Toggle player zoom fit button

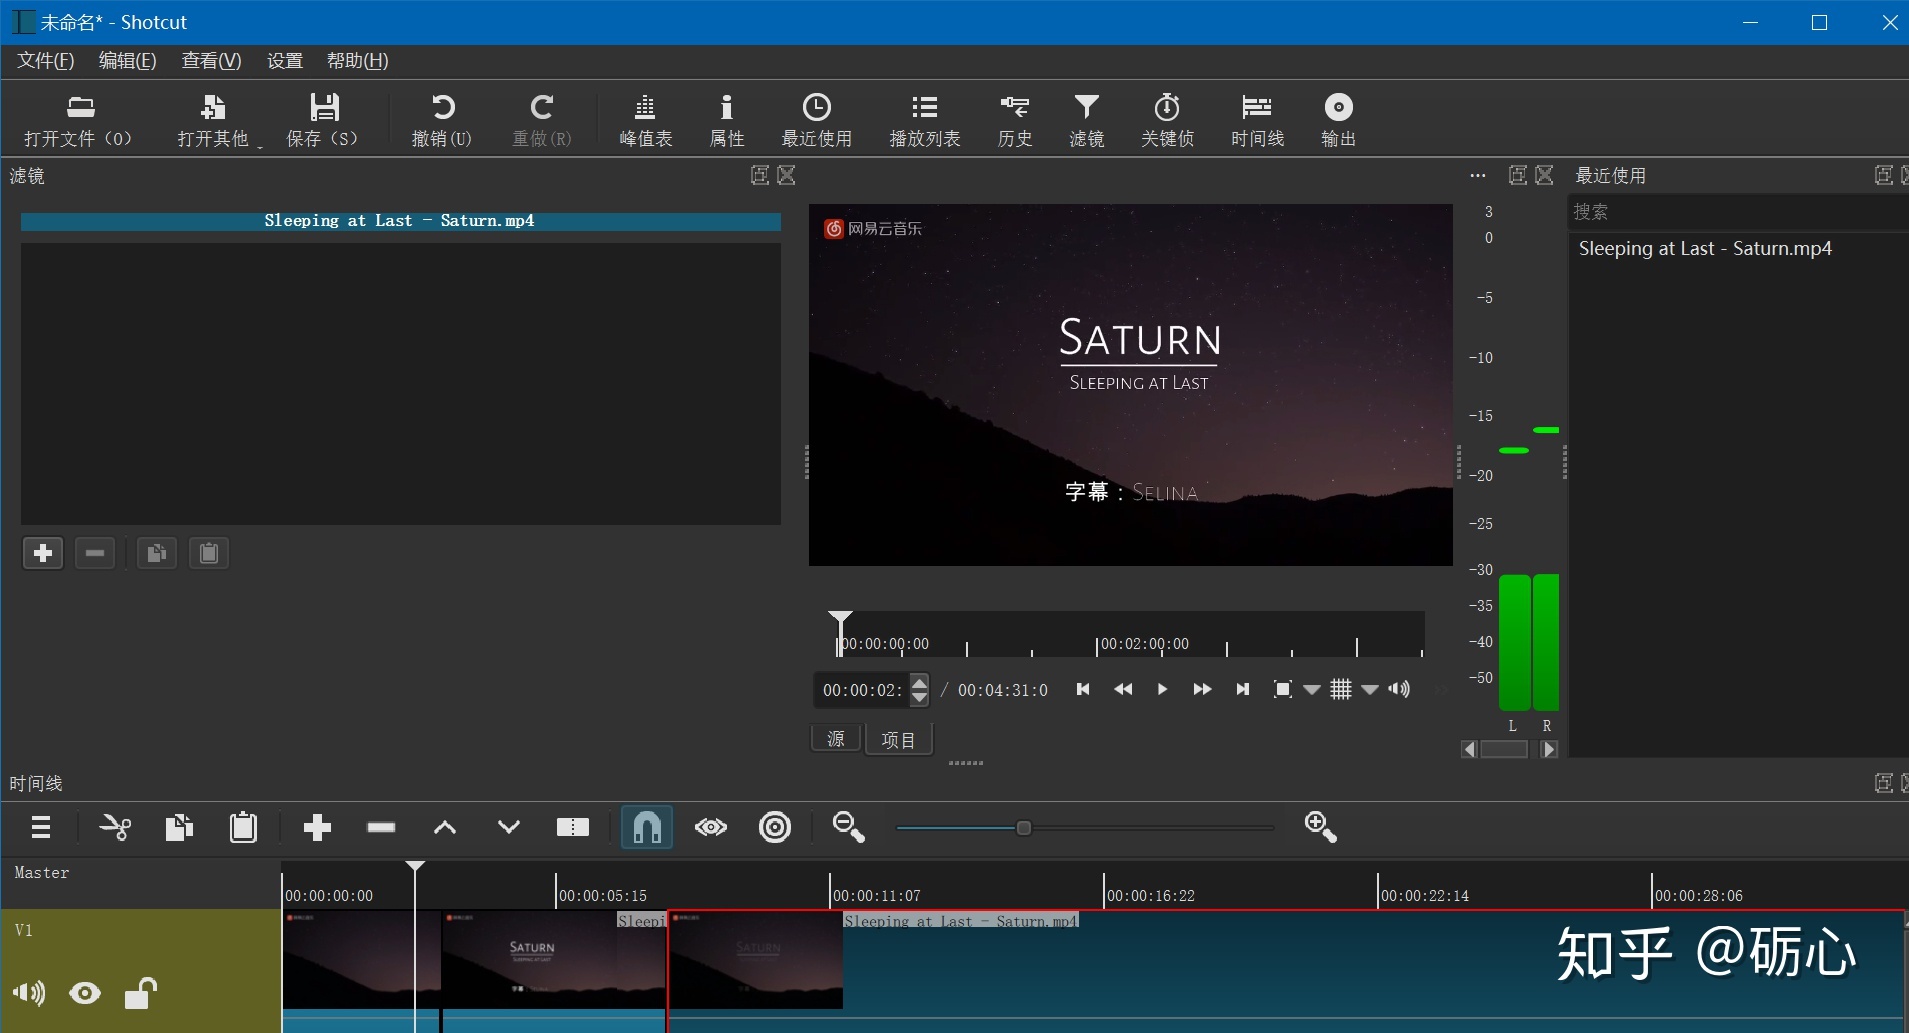(x=1283, y=689)
